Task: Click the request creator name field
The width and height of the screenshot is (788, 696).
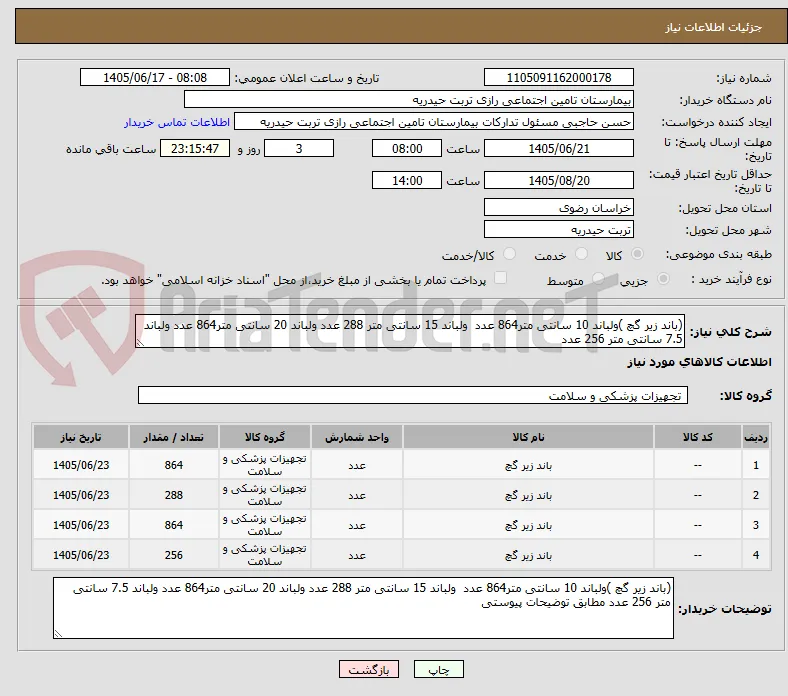Action: coord(434,122)
